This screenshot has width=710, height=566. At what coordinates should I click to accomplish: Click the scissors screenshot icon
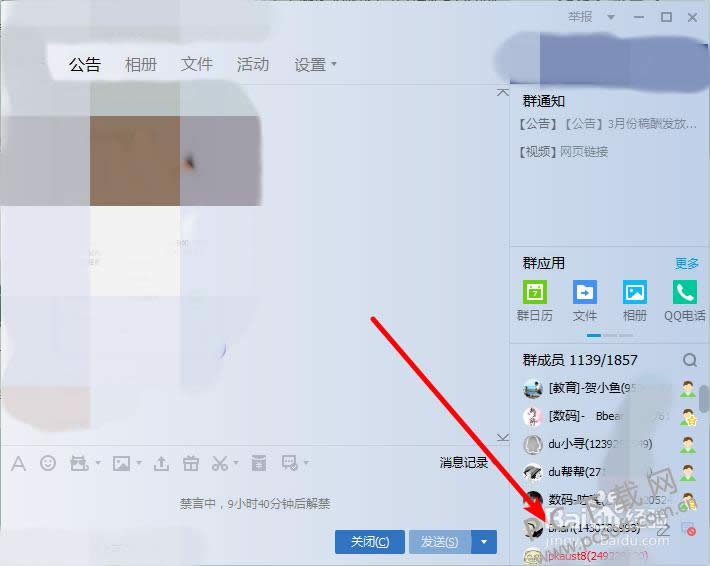coord(220,463)
